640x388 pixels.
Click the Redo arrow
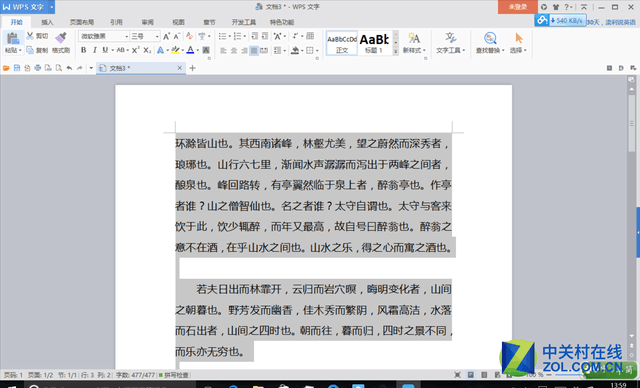coord(80,68)
